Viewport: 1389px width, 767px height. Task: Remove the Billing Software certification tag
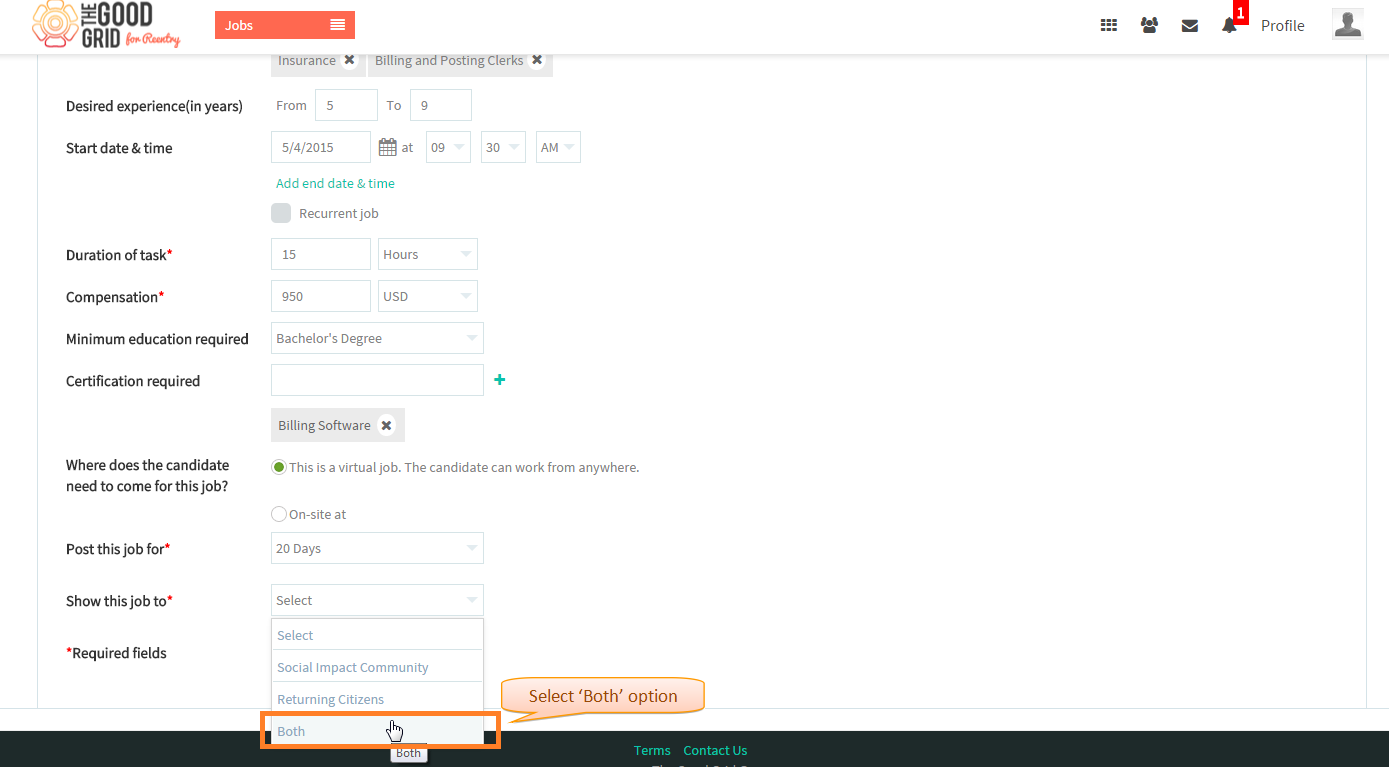pos(386,425)
